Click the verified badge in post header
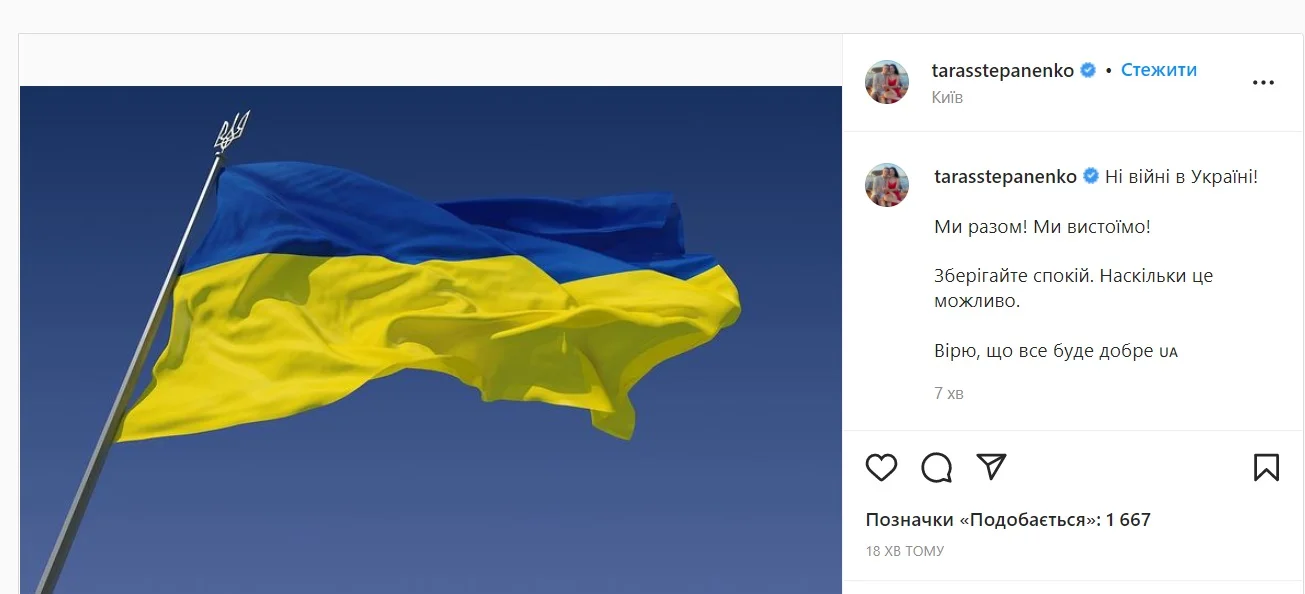This screenshot has width=1305, height=594. pos(1088,70)
